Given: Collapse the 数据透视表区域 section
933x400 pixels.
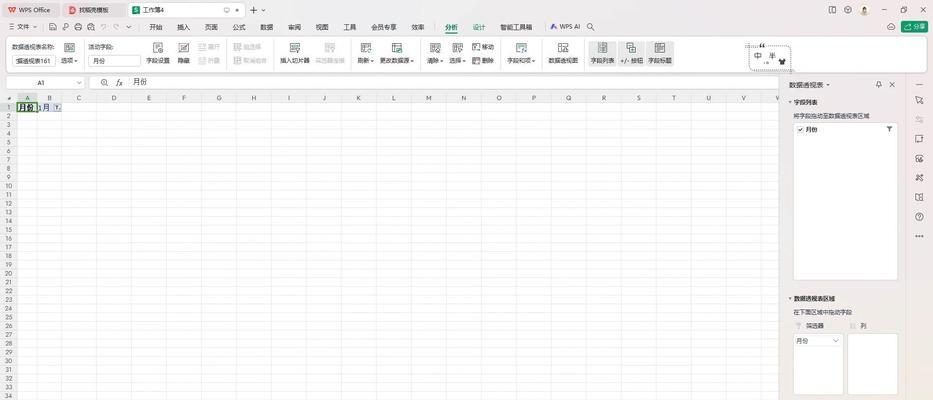Looking at the screenshot, I should tap(791, 298).
